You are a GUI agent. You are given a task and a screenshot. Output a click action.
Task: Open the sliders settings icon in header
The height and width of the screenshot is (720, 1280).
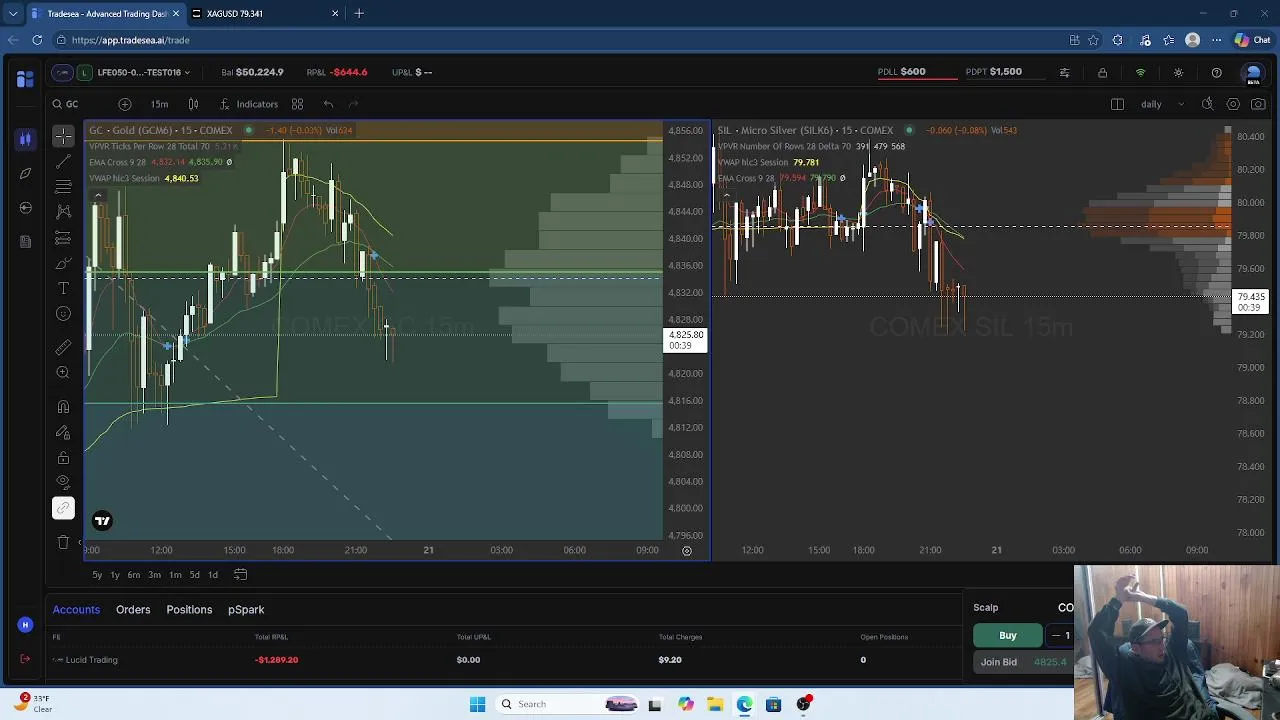[x=1064, y=73]
